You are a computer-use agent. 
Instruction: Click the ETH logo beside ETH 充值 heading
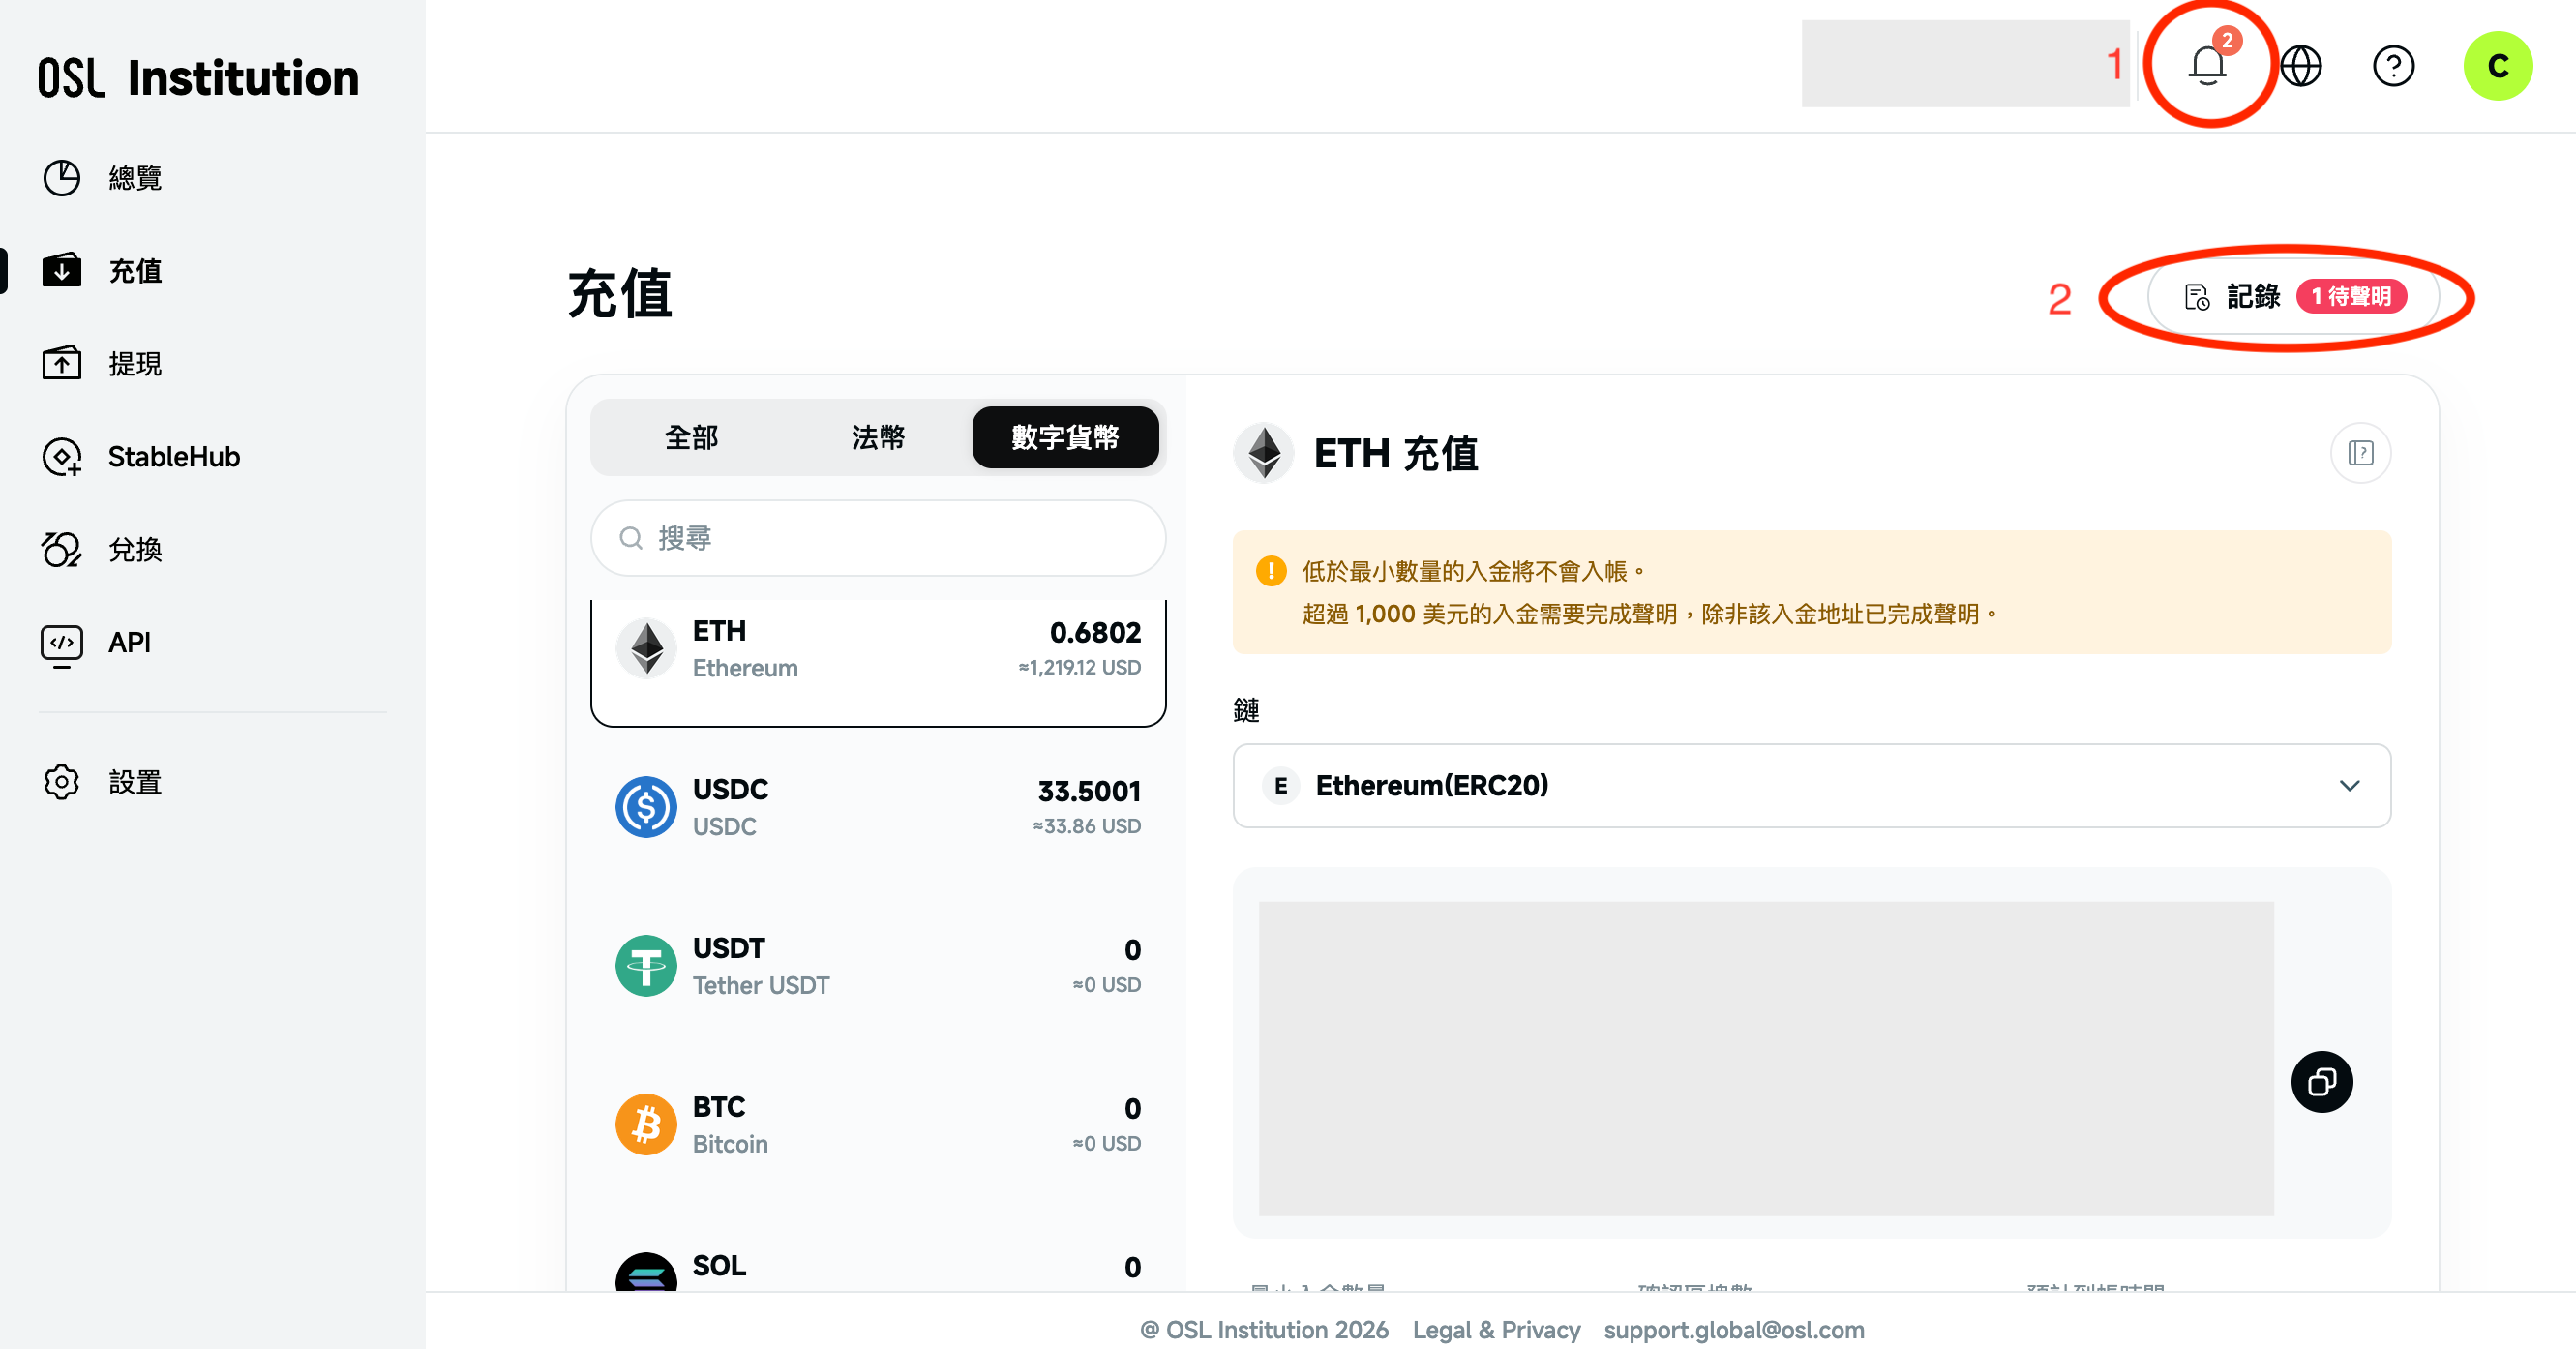pos(1264,453)
